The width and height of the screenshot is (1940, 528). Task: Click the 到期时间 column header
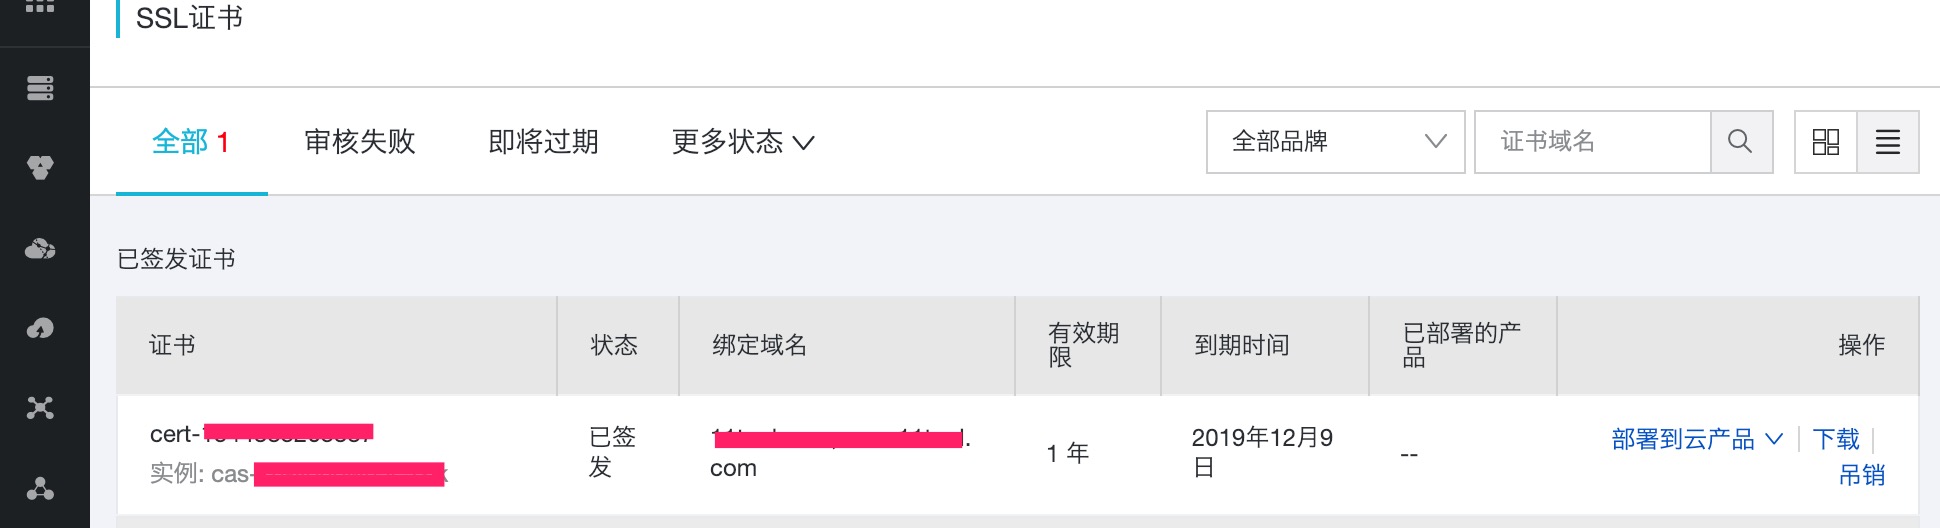point(1242,345)
